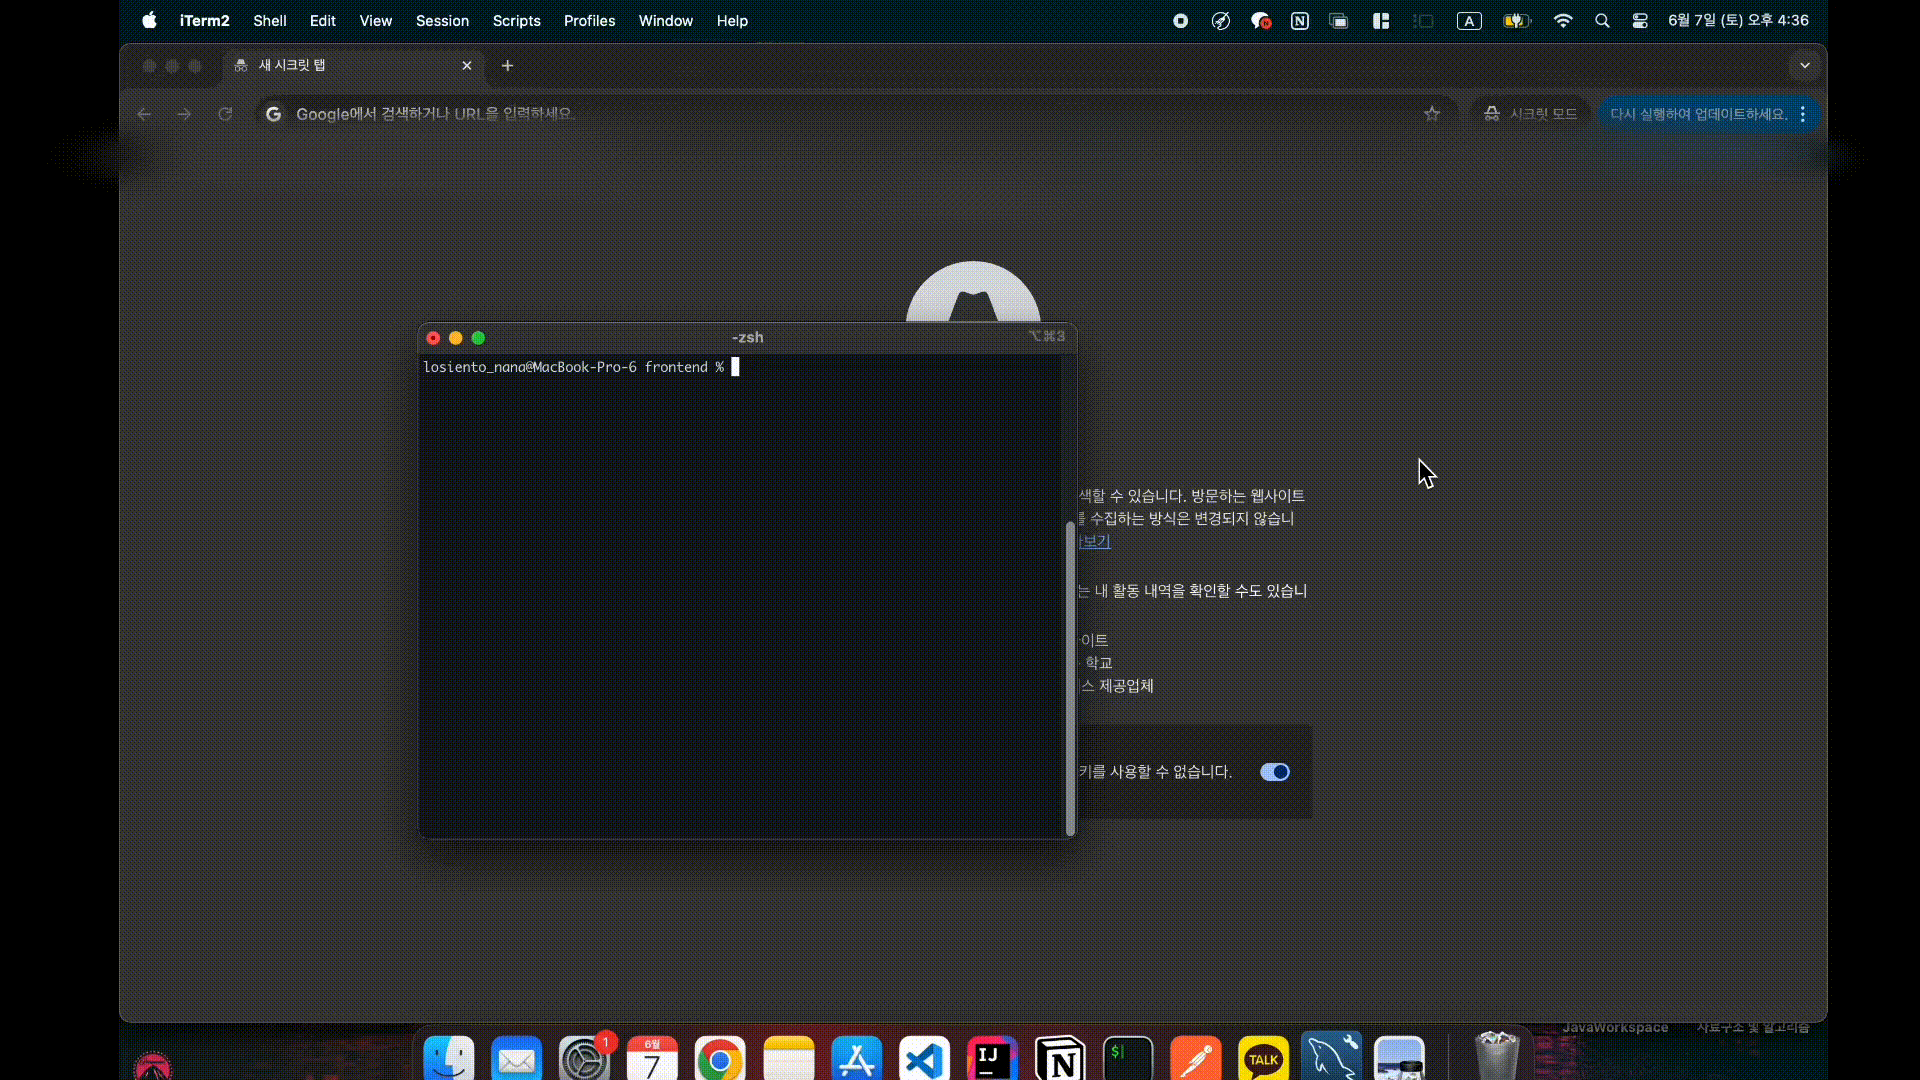Open Postman from the dock

point(1196,1059)
